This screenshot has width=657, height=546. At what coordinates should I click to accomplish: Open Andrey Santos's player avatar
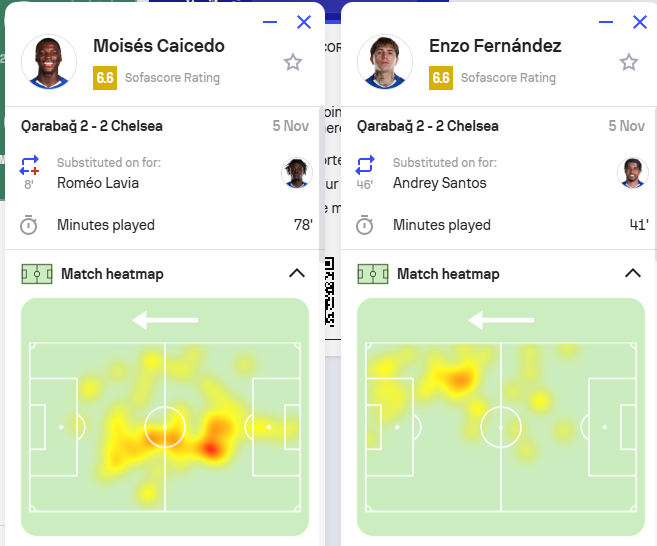633,173
